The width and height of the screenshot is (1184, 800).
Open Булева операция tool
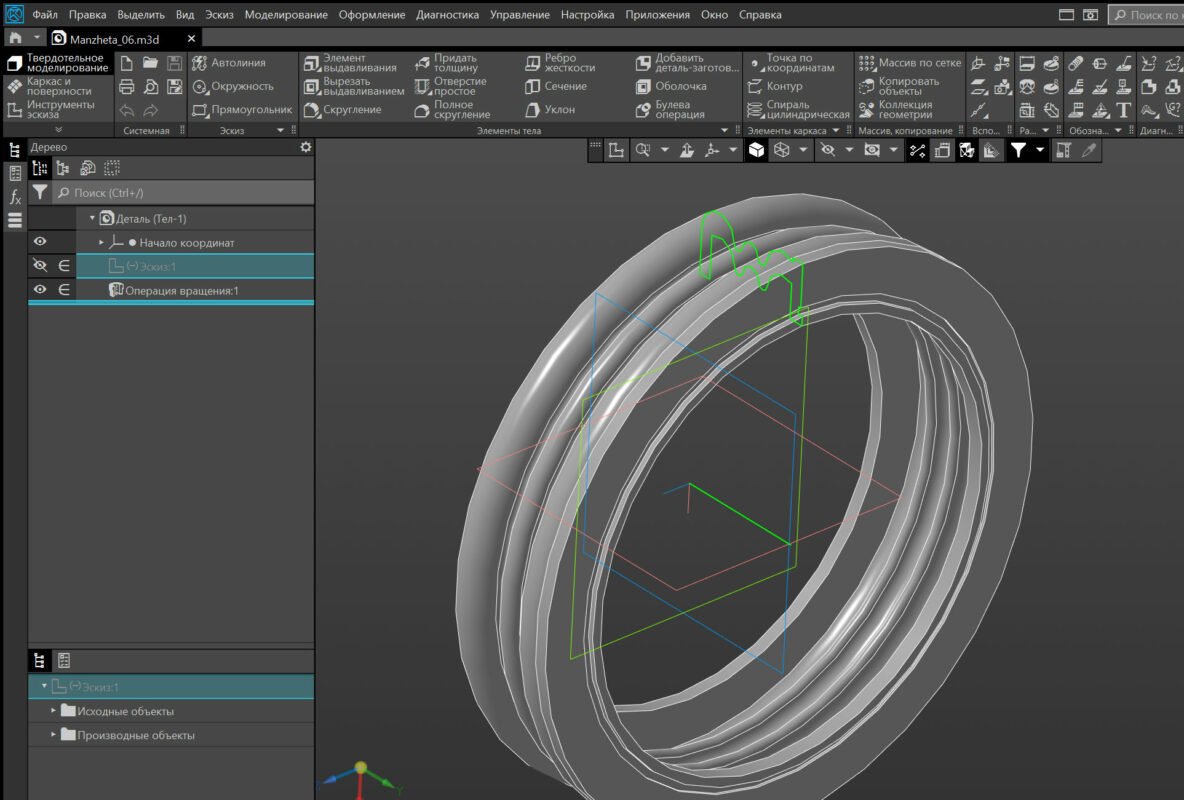tap(670, 110)
